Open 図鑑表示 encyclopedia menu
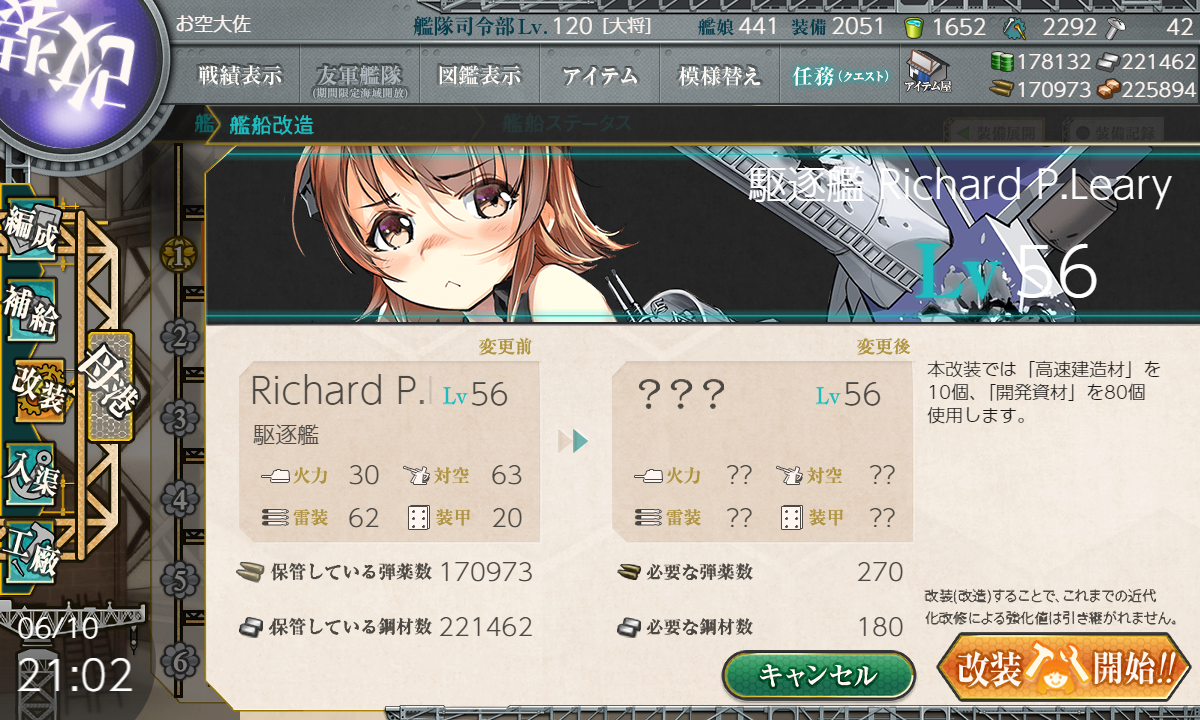1200x720 pixels. tap(480, 75)
